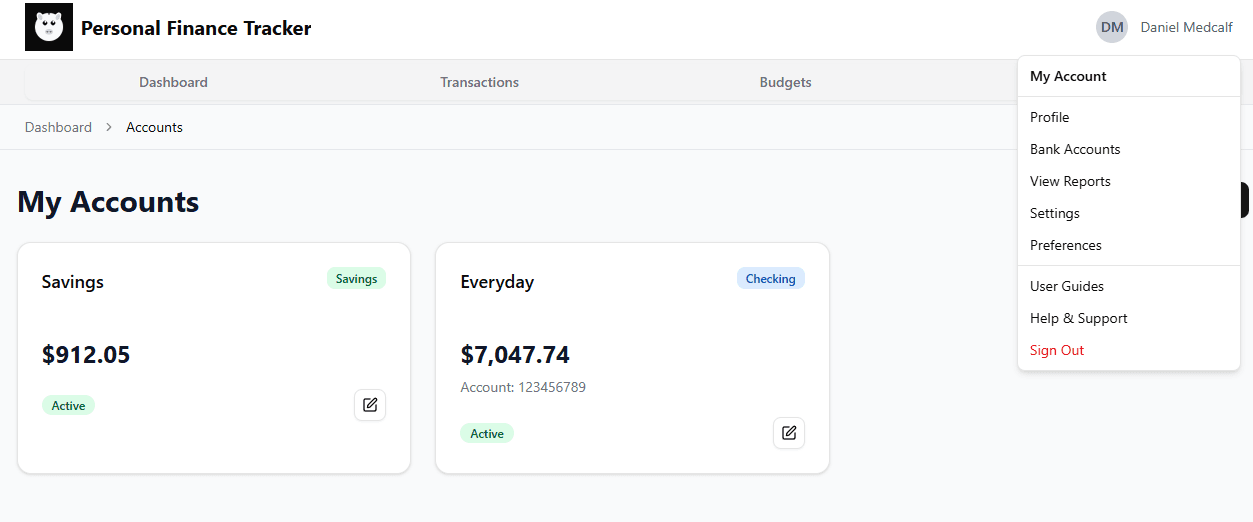1253x522 pixels.
Task: Click the Checking badge on Everyday card
Action: 770,279
